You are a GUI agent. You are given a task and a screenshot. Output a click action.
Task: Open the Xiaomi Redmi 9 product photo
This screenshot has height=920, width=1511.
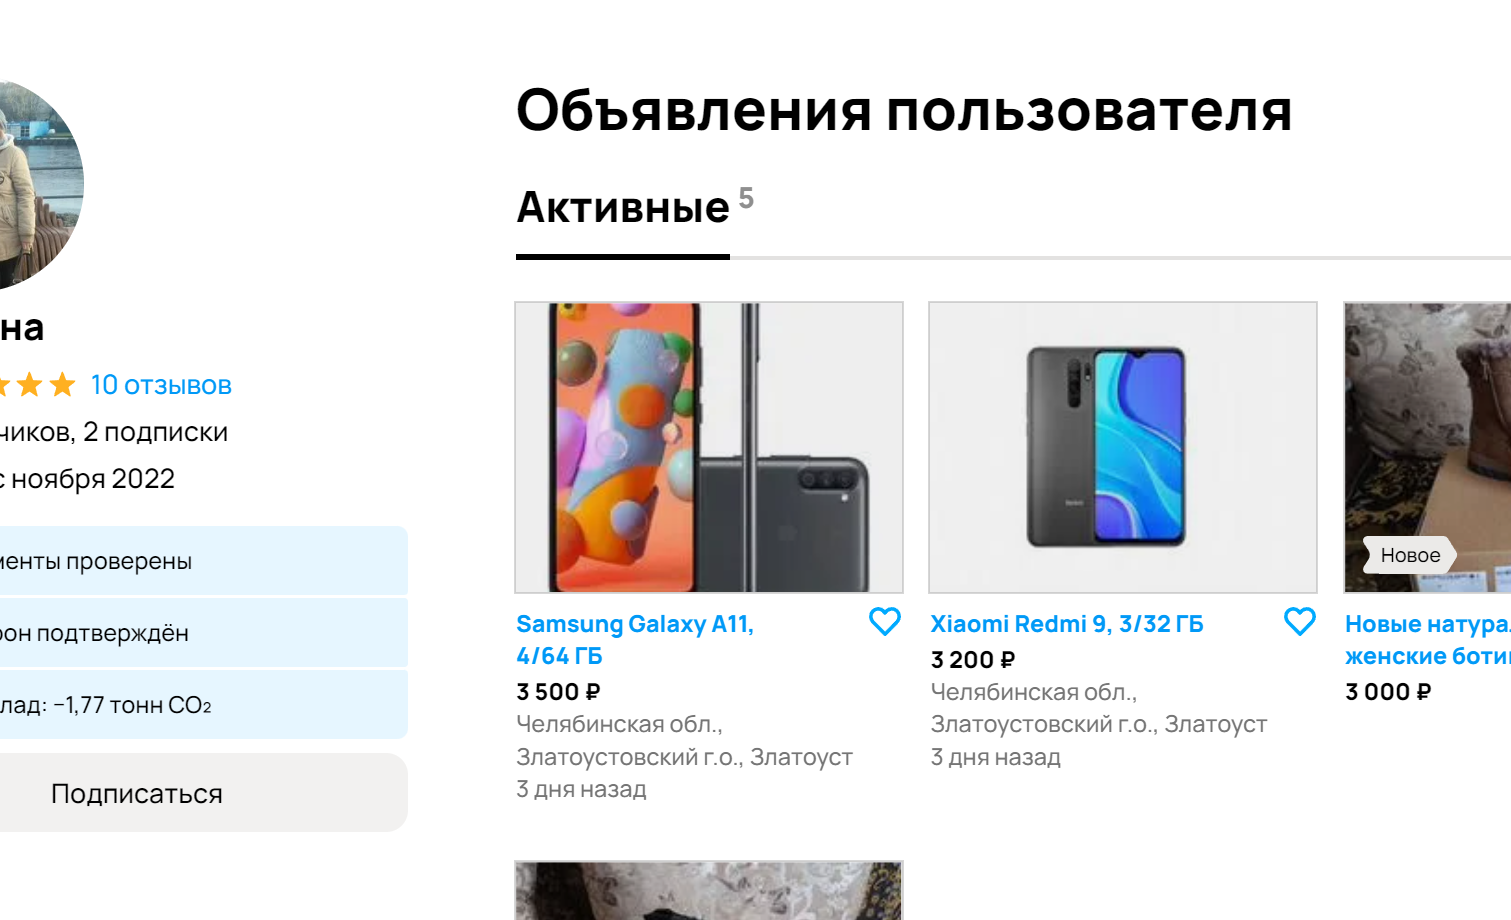pos(1123,447)
